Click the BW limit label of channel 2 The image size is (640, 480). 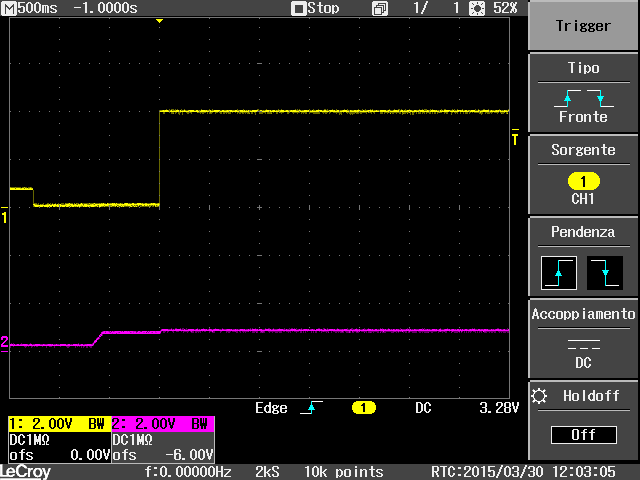coord(200,424)
